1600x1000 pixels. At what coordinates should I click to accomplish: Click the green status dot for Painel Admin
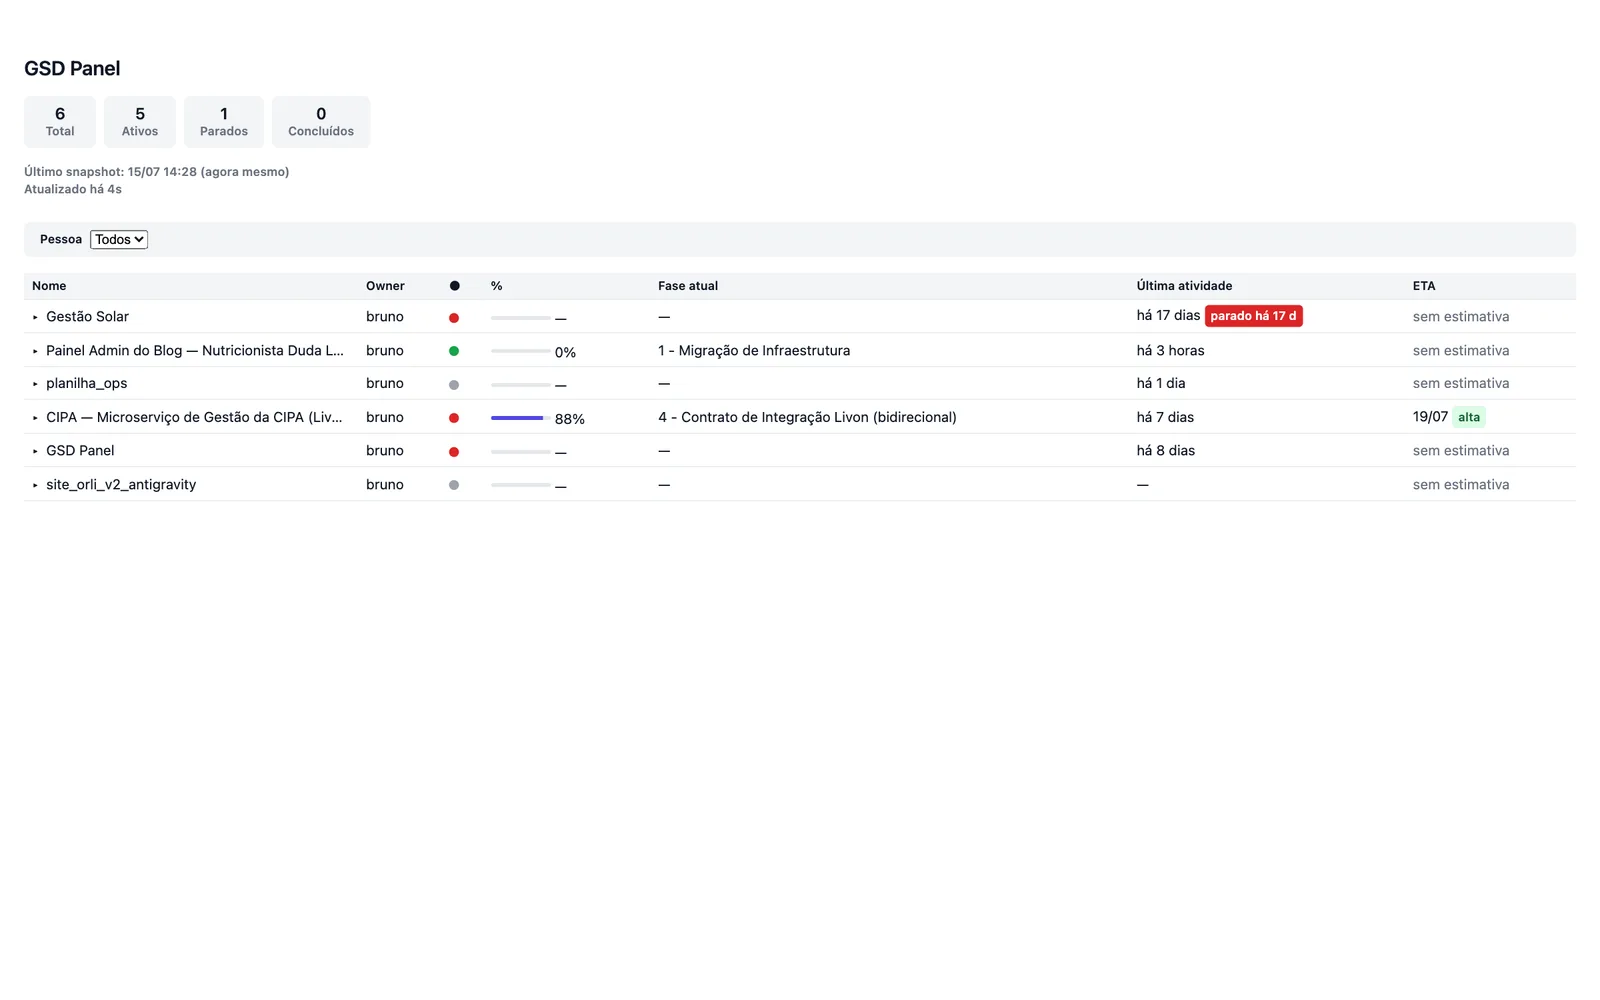point(454,351)
